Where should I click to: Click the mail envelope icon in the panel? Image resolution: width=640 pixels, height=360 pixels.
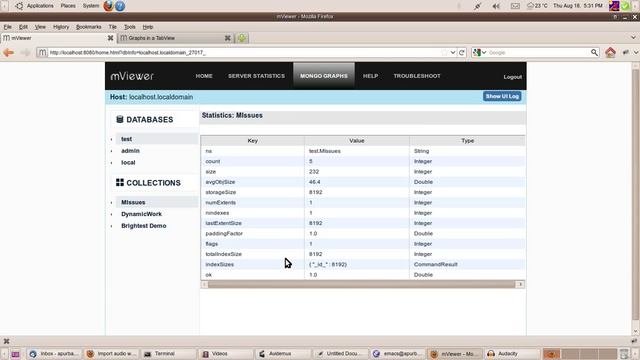pos(515,6)
